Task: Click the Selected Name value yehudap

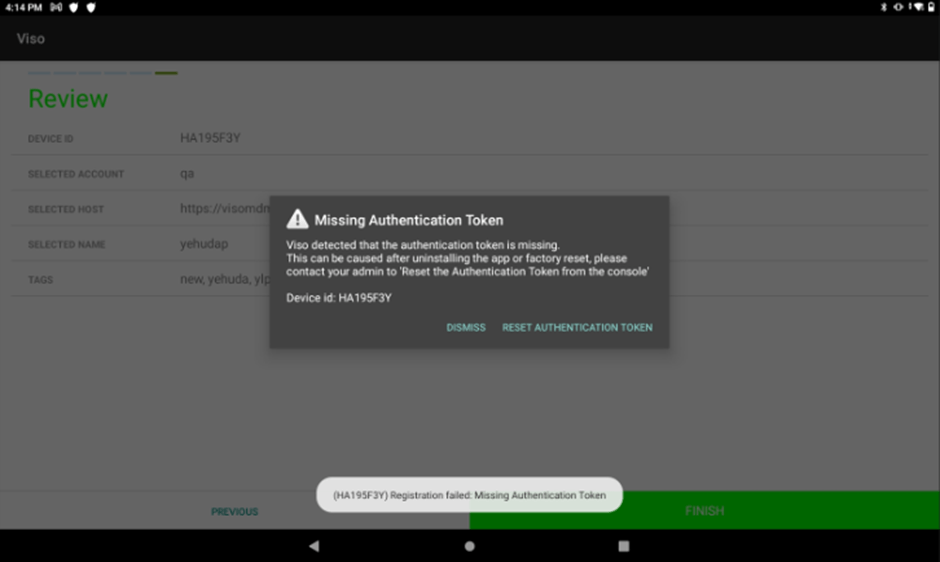Action: click(x=206, y=244)
